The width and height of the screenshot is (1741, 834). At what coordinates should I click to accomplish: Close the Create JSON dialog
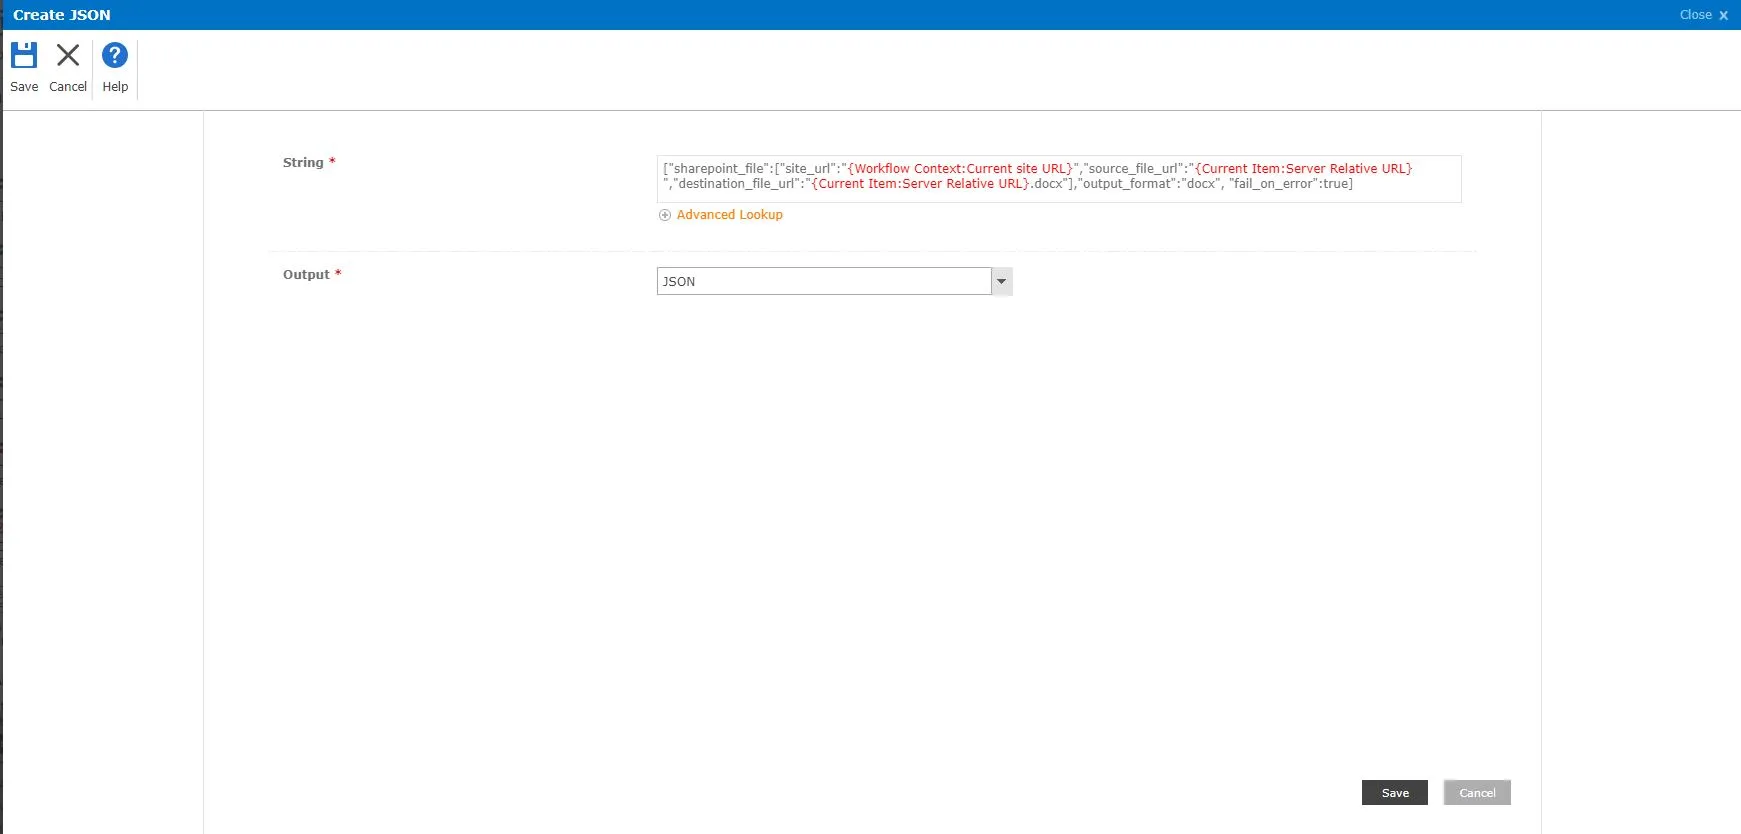pos(1703,15)
